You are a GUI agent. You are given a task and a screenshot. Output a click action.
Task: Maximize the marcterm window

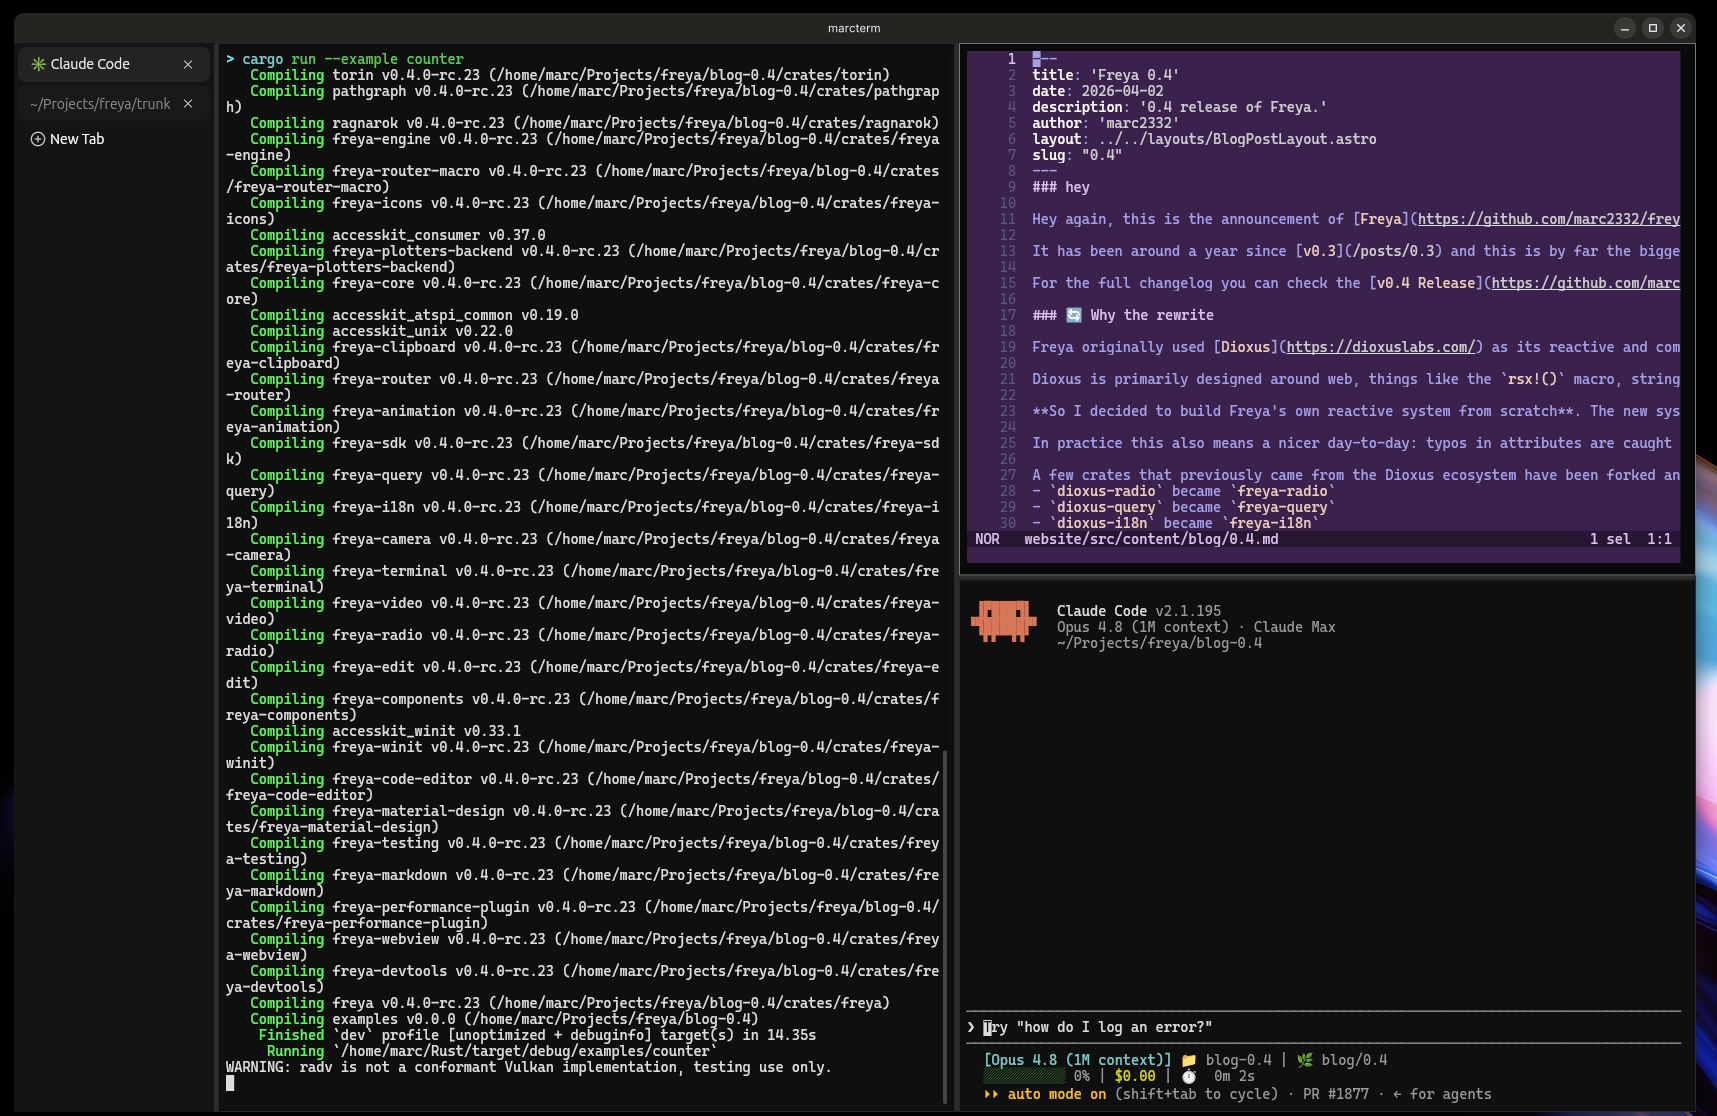coord(1653,28)
